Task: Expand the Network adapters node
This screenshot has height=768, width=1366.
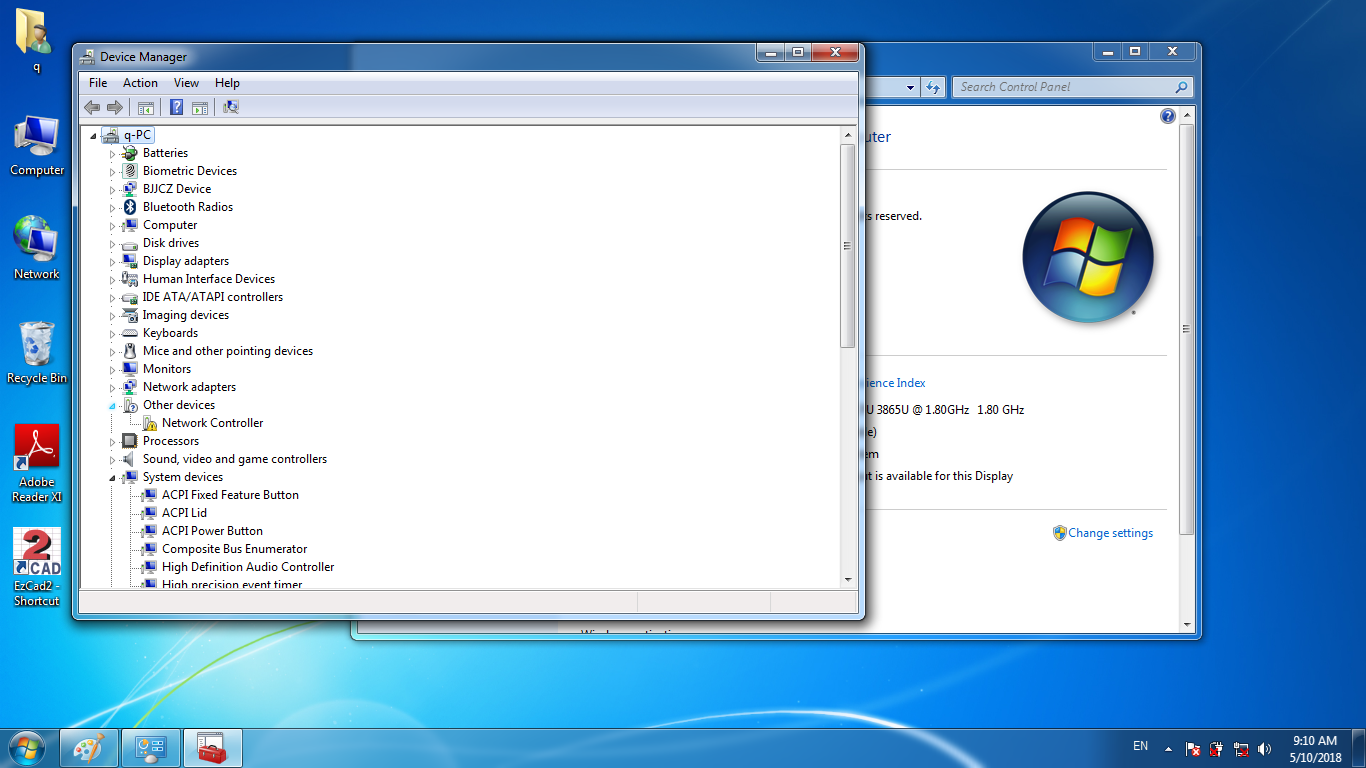Action: (113, 387)
